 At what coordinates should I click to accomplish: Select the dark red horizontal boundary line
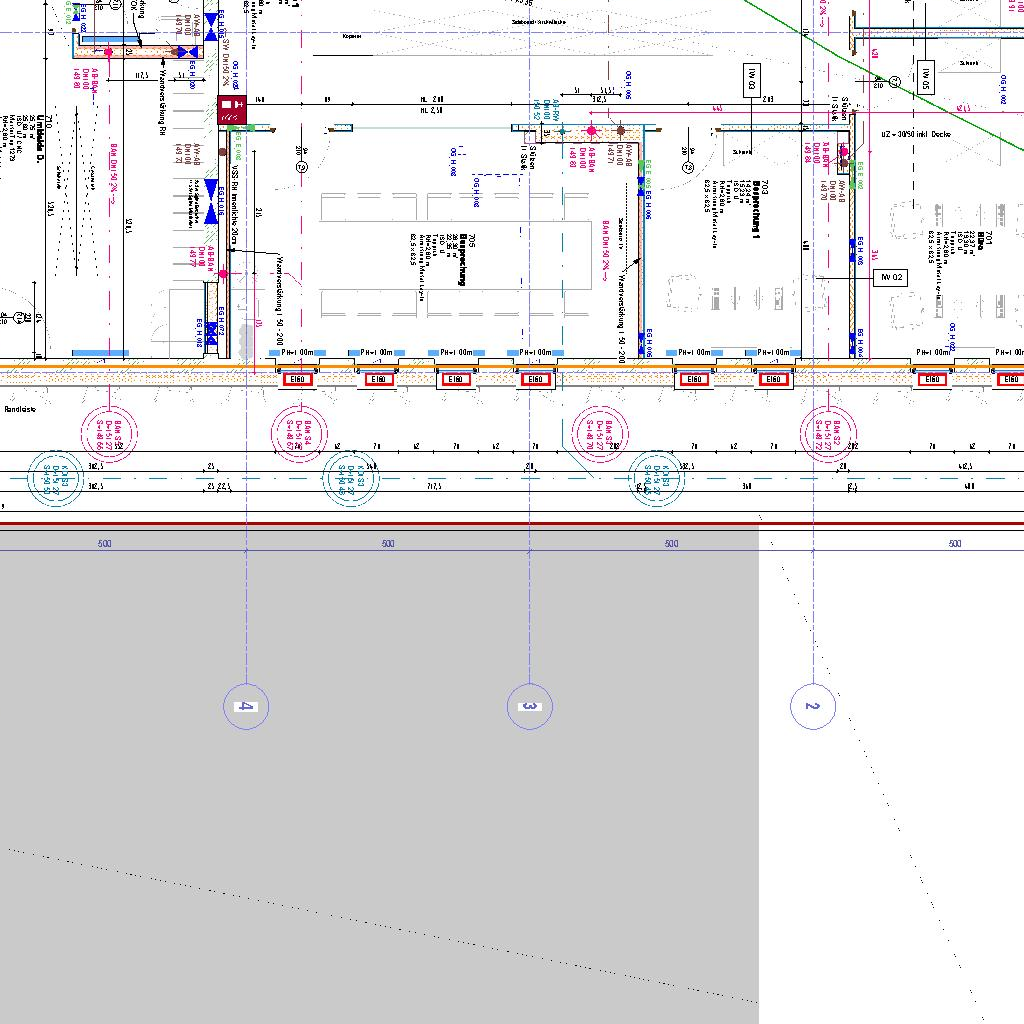512,524
